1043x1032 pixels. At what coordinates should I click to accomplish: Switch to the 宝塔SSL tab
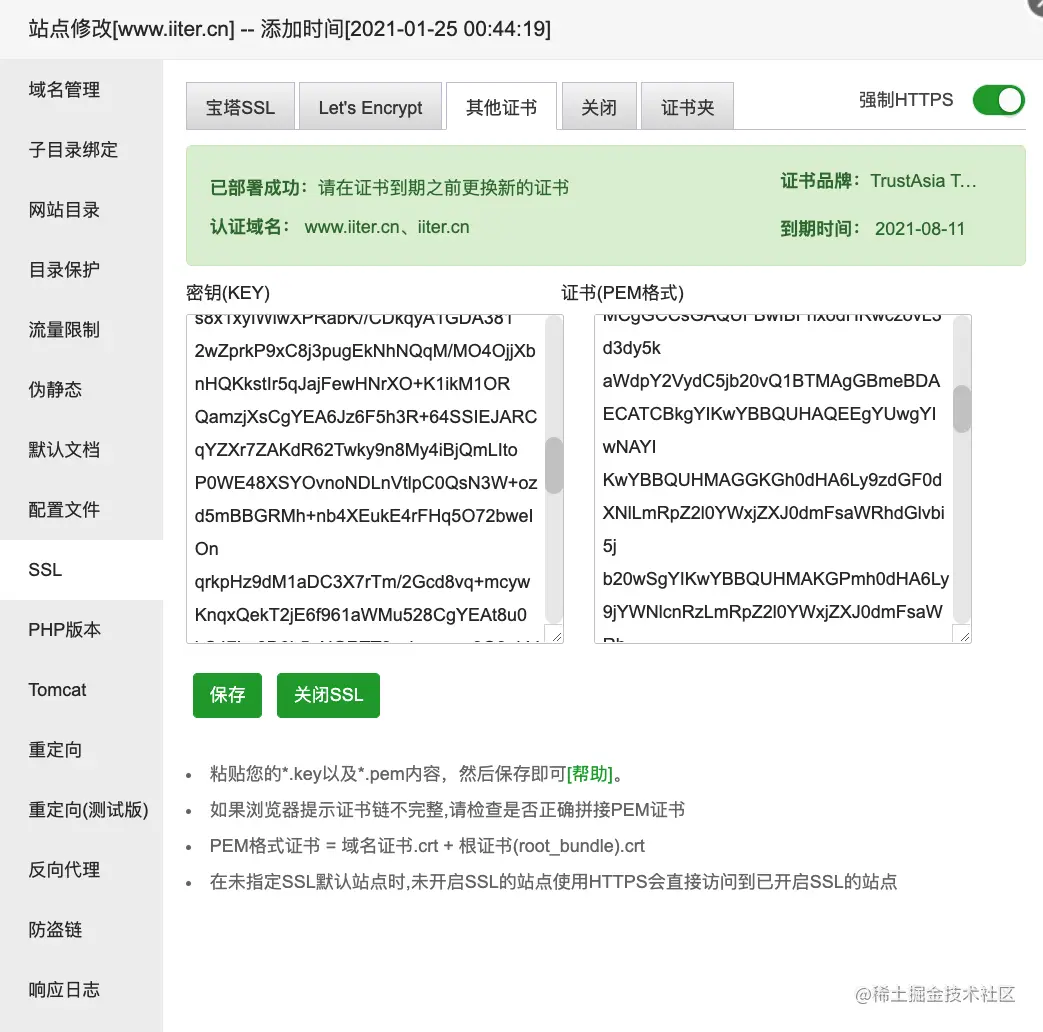(x=240, y=106)
